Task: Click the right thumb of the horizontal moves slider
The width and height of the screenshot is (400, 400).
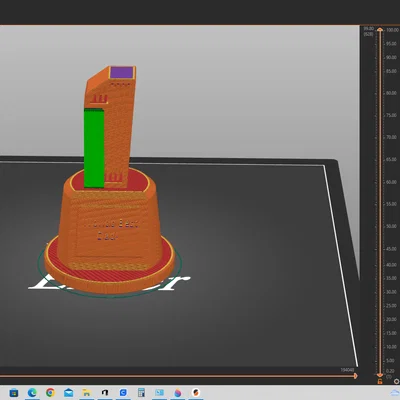Action: 355,376
